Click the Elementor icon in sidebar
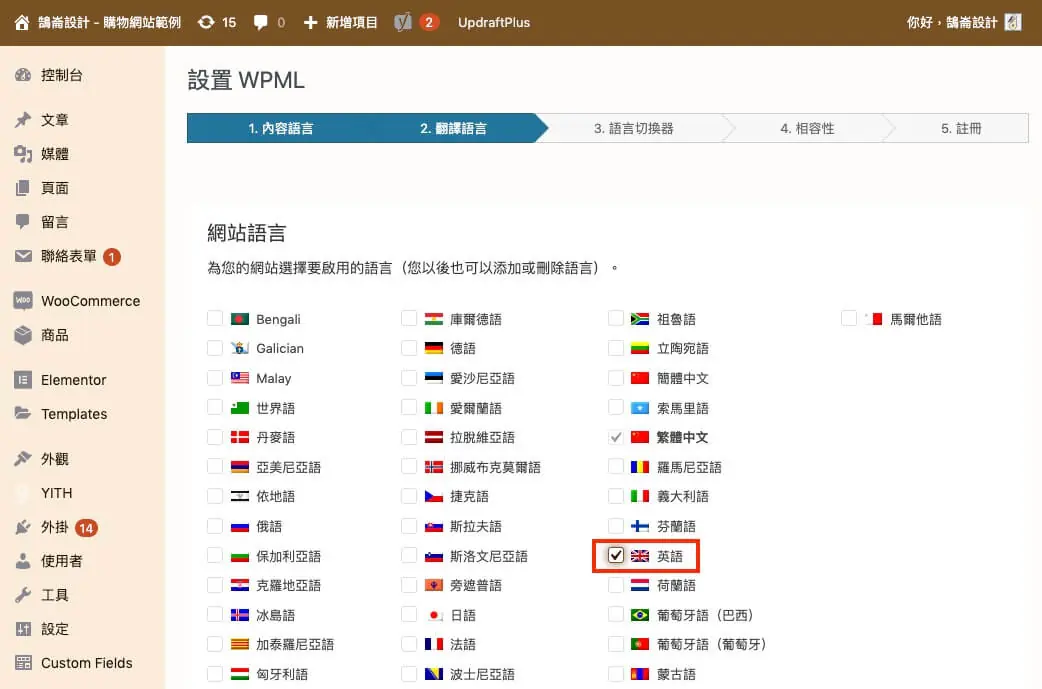1042x689 pixels. (x=23, y=380)
